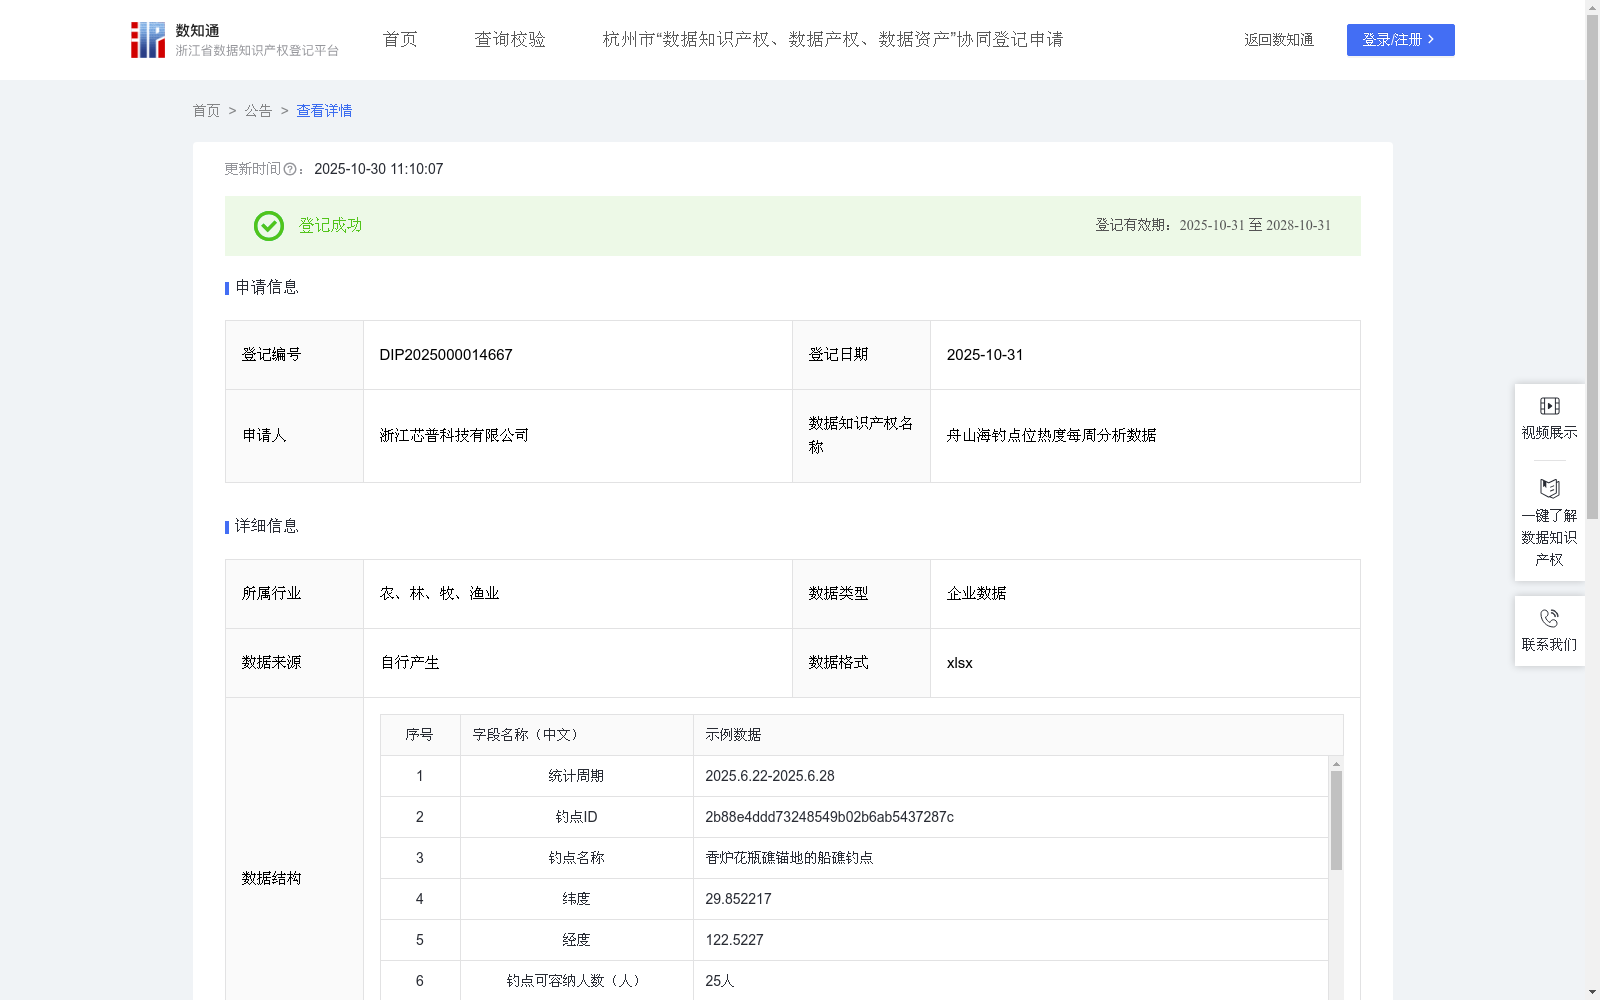Screen dimensions: 1600x1000
Task: Click the 钓点名称 field cell
Action: click(x=577, y=858)
